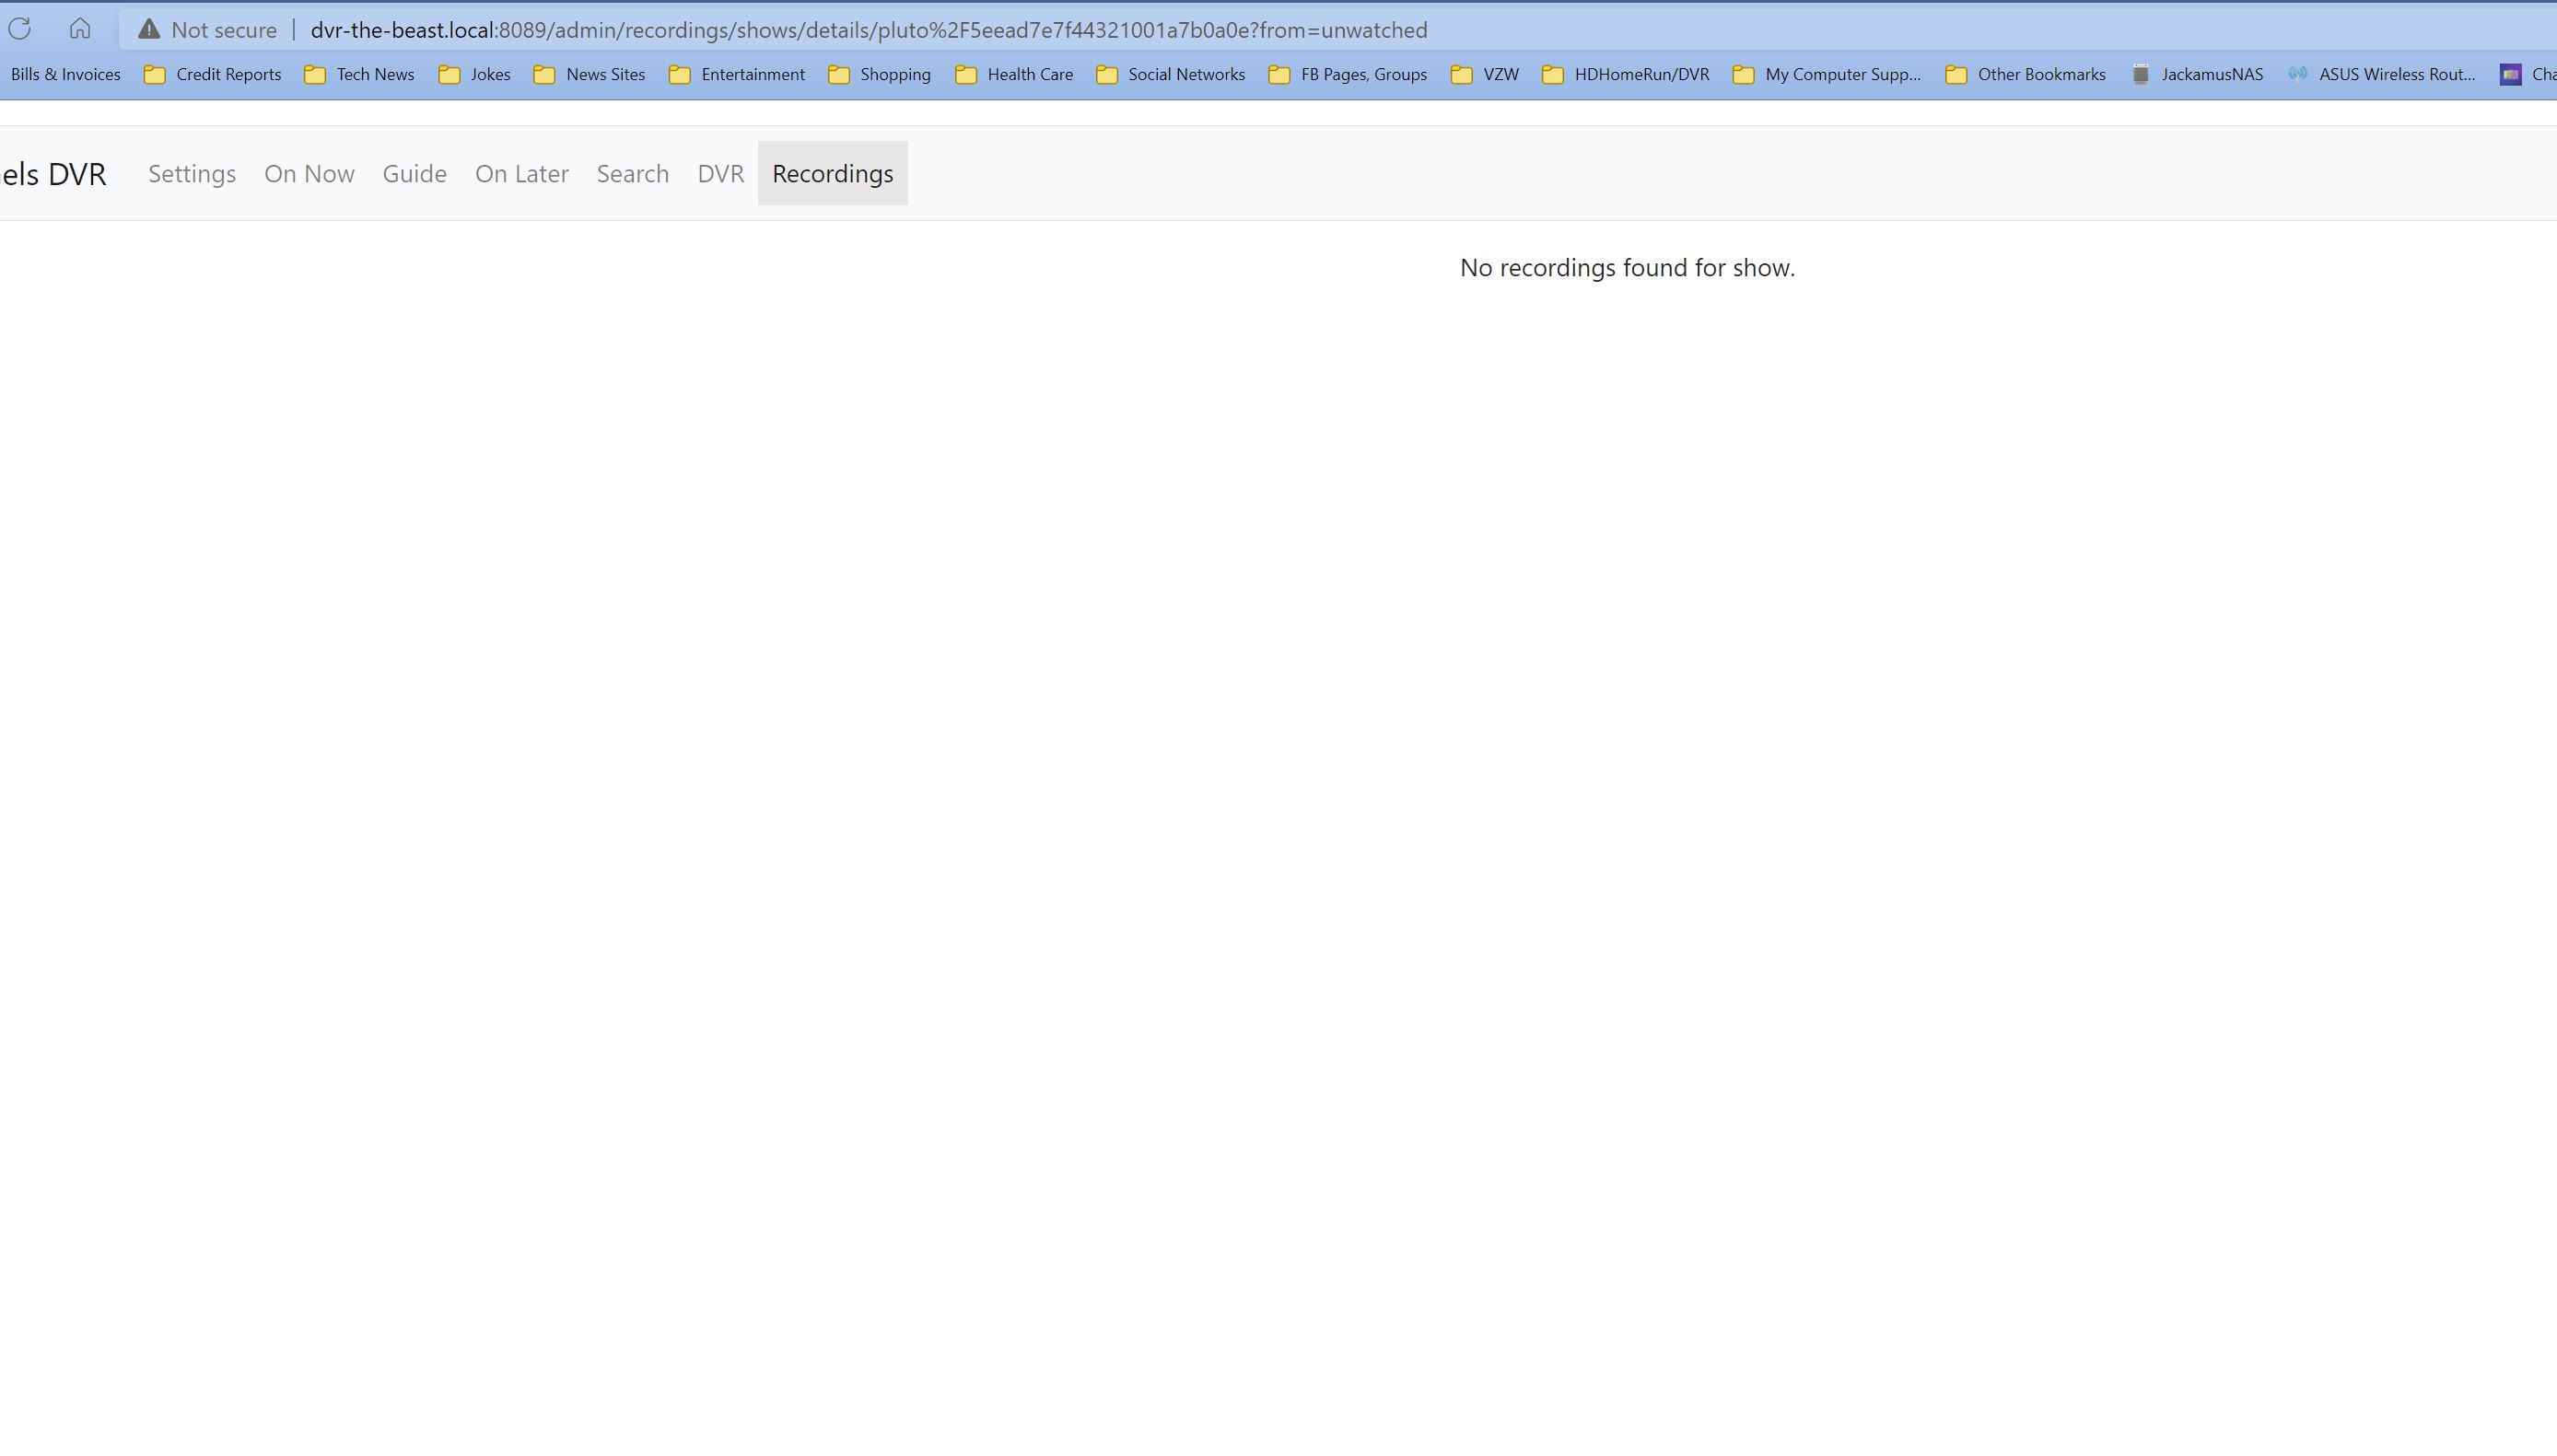The image size is (2557, 1456).
Task: Open the On Later page
Action: (521, 173)
